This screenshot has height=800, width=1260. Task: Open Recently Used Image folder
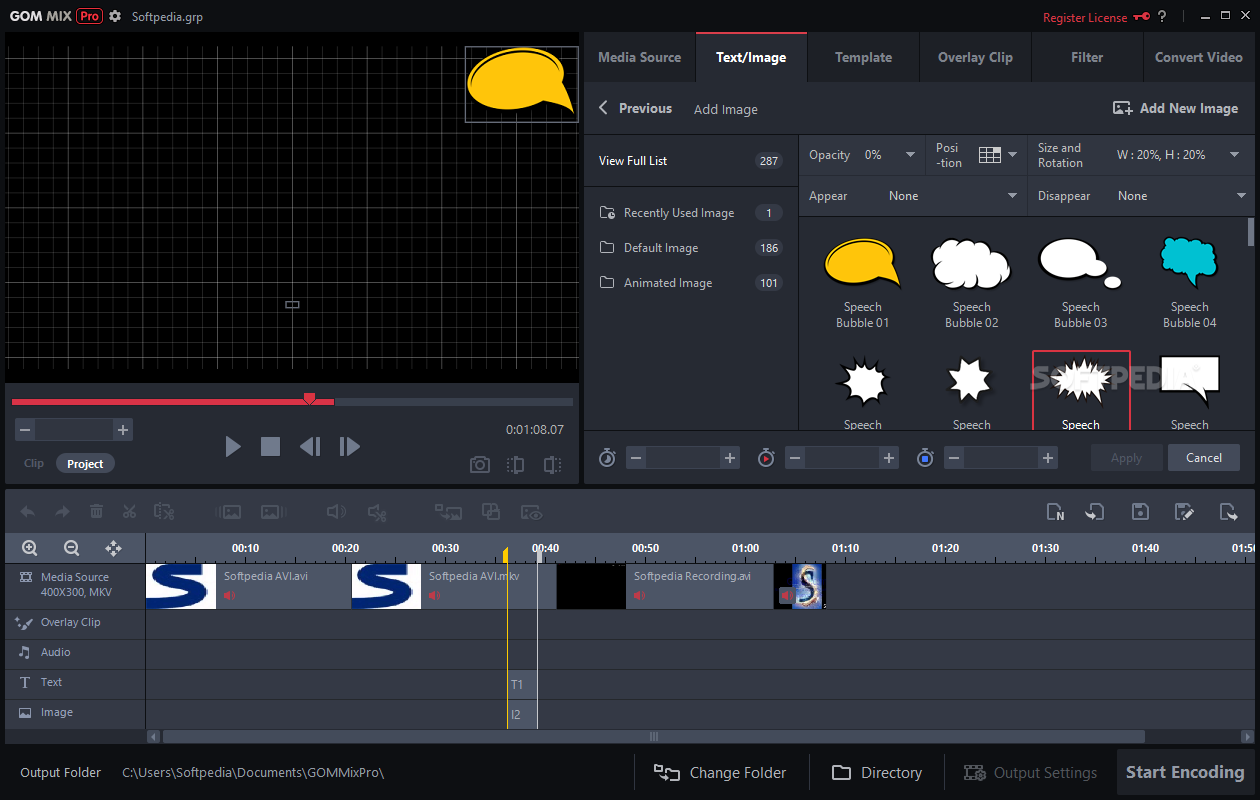coord(690,213)
